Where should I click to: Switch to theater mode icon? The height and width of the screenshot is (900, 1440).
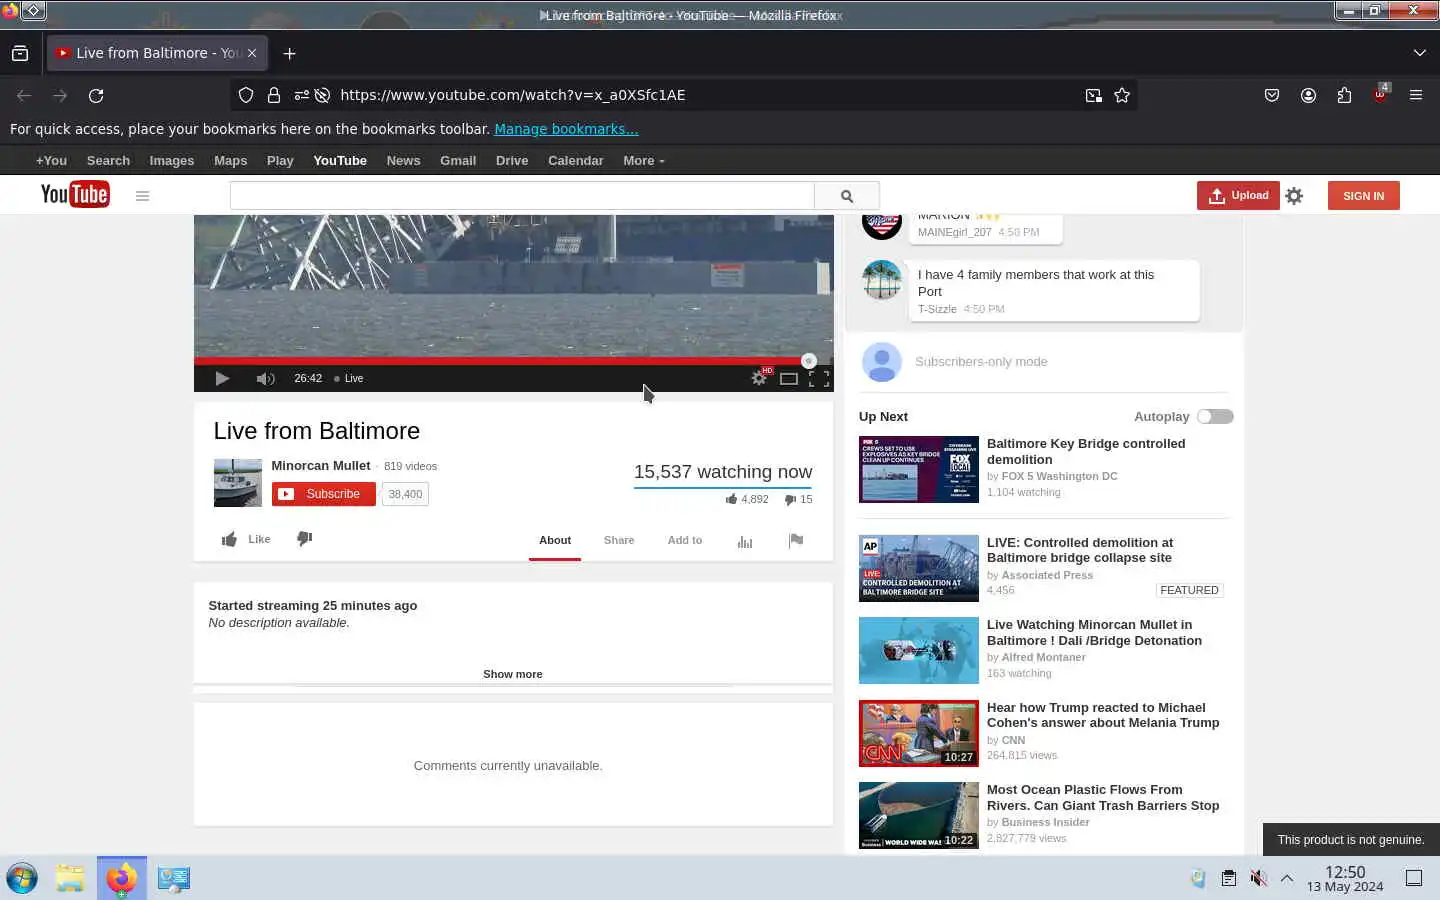tap(789, 378)
